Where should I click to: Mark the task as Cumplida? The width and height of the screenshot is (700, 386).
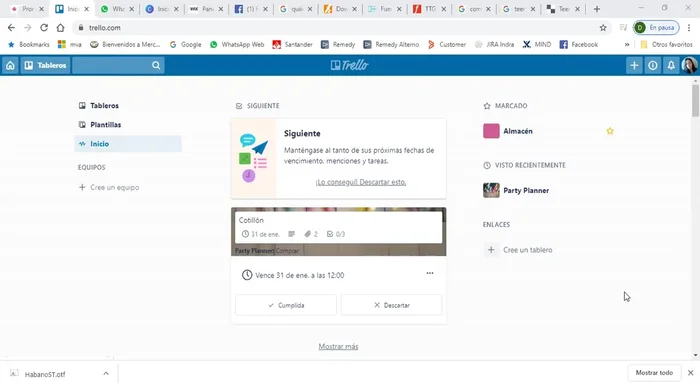point(286,305)
